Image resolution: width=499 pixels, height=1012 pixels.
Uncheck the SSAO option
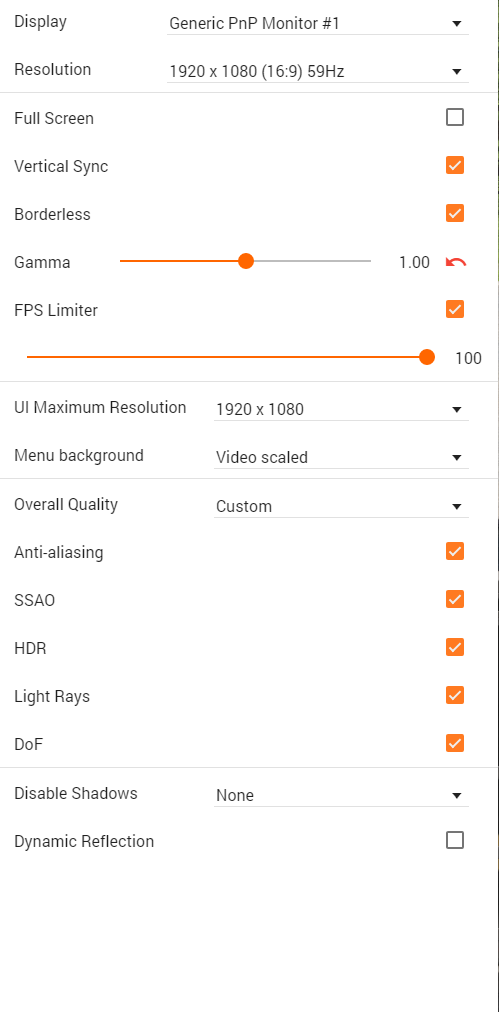[x=455, y=599]
